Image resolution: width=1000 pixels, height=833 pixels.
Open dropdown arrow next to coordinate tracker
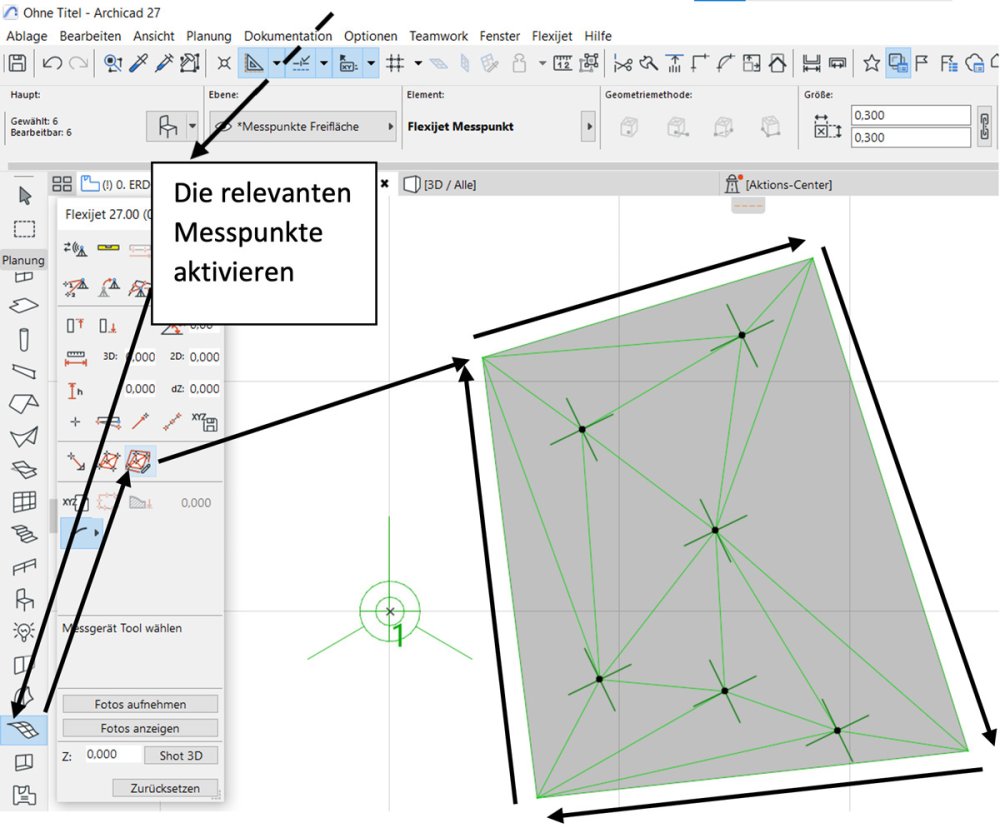click(371, 63)
